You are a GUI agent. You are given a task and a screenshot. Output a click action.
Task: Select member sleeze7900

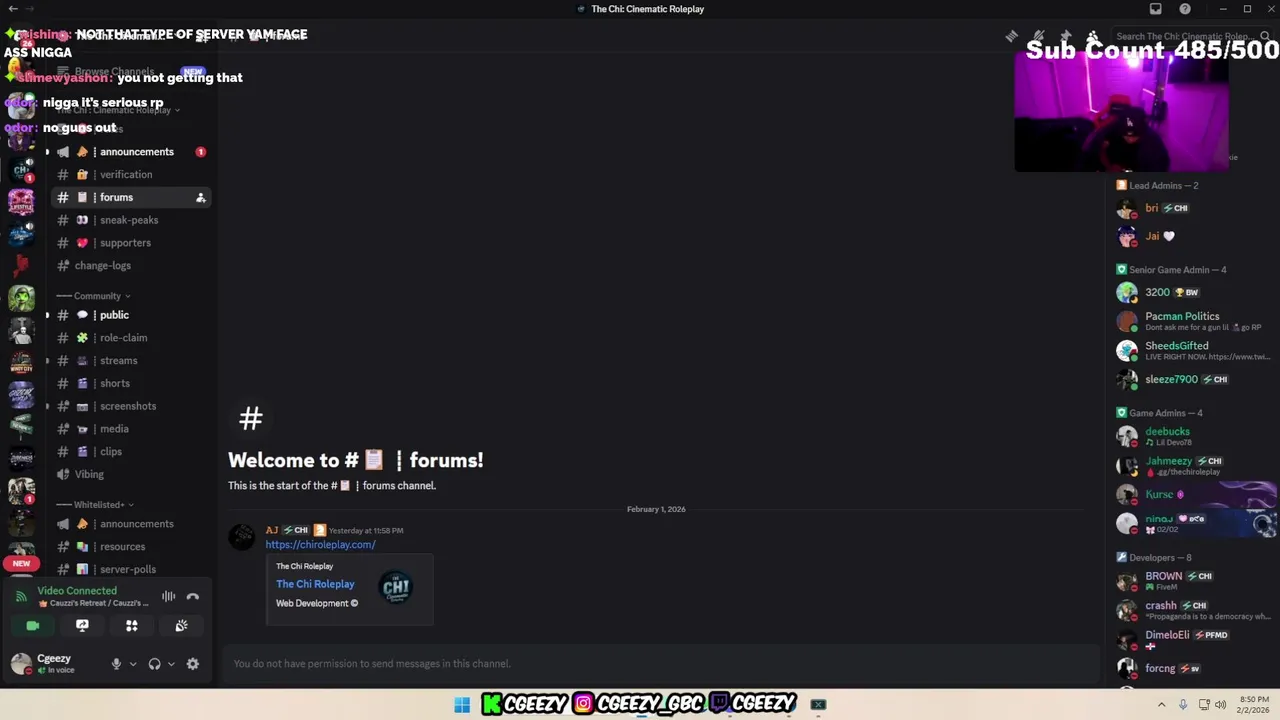[1195, 380]
